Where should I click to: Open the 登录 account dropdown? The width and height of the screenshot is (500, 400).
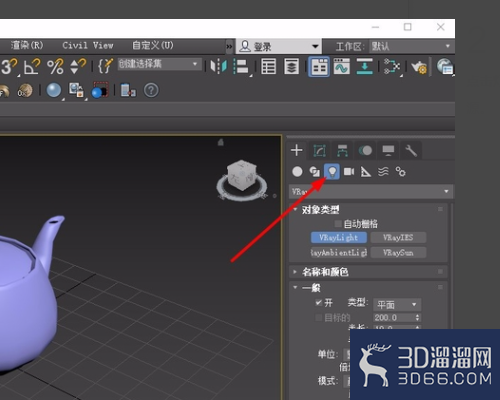click(279, 46)
